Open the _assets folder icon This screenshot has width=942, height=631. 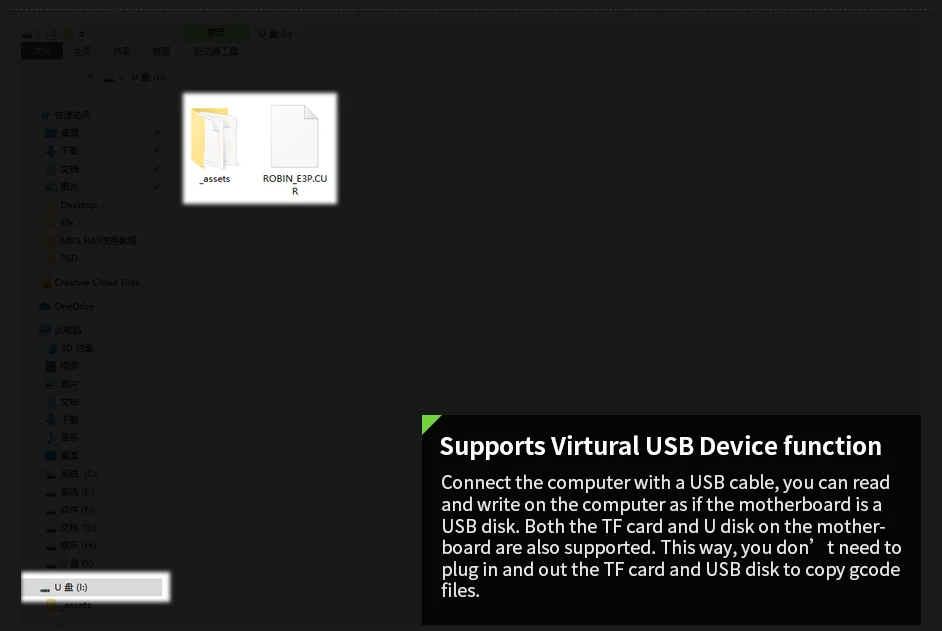214,138
